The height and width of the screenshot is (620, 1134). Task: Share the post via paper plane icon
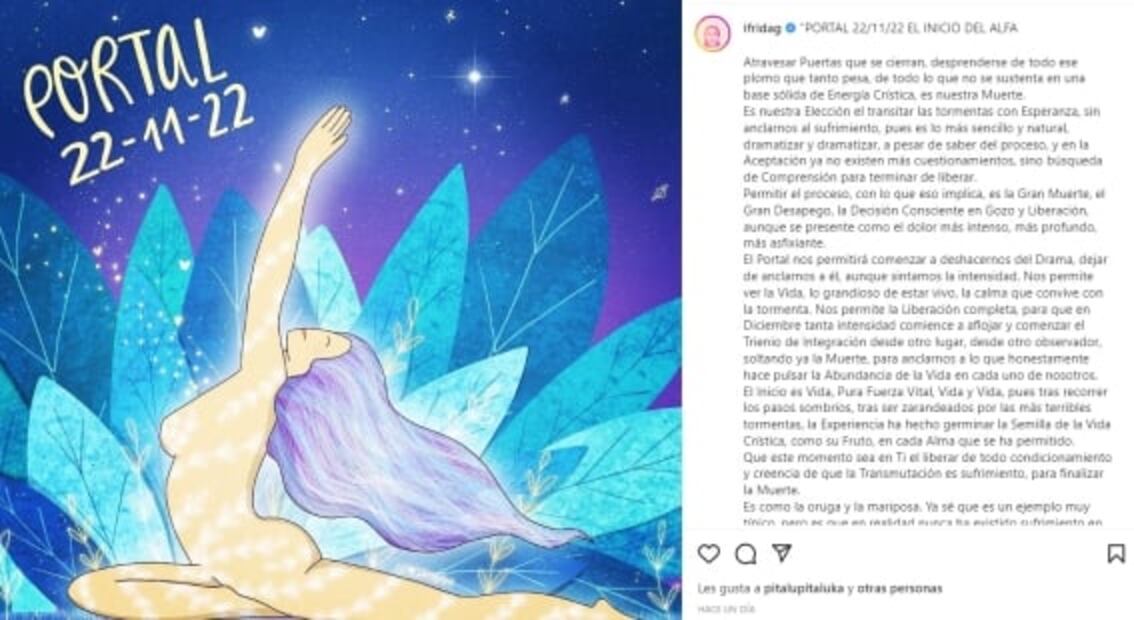782,553
